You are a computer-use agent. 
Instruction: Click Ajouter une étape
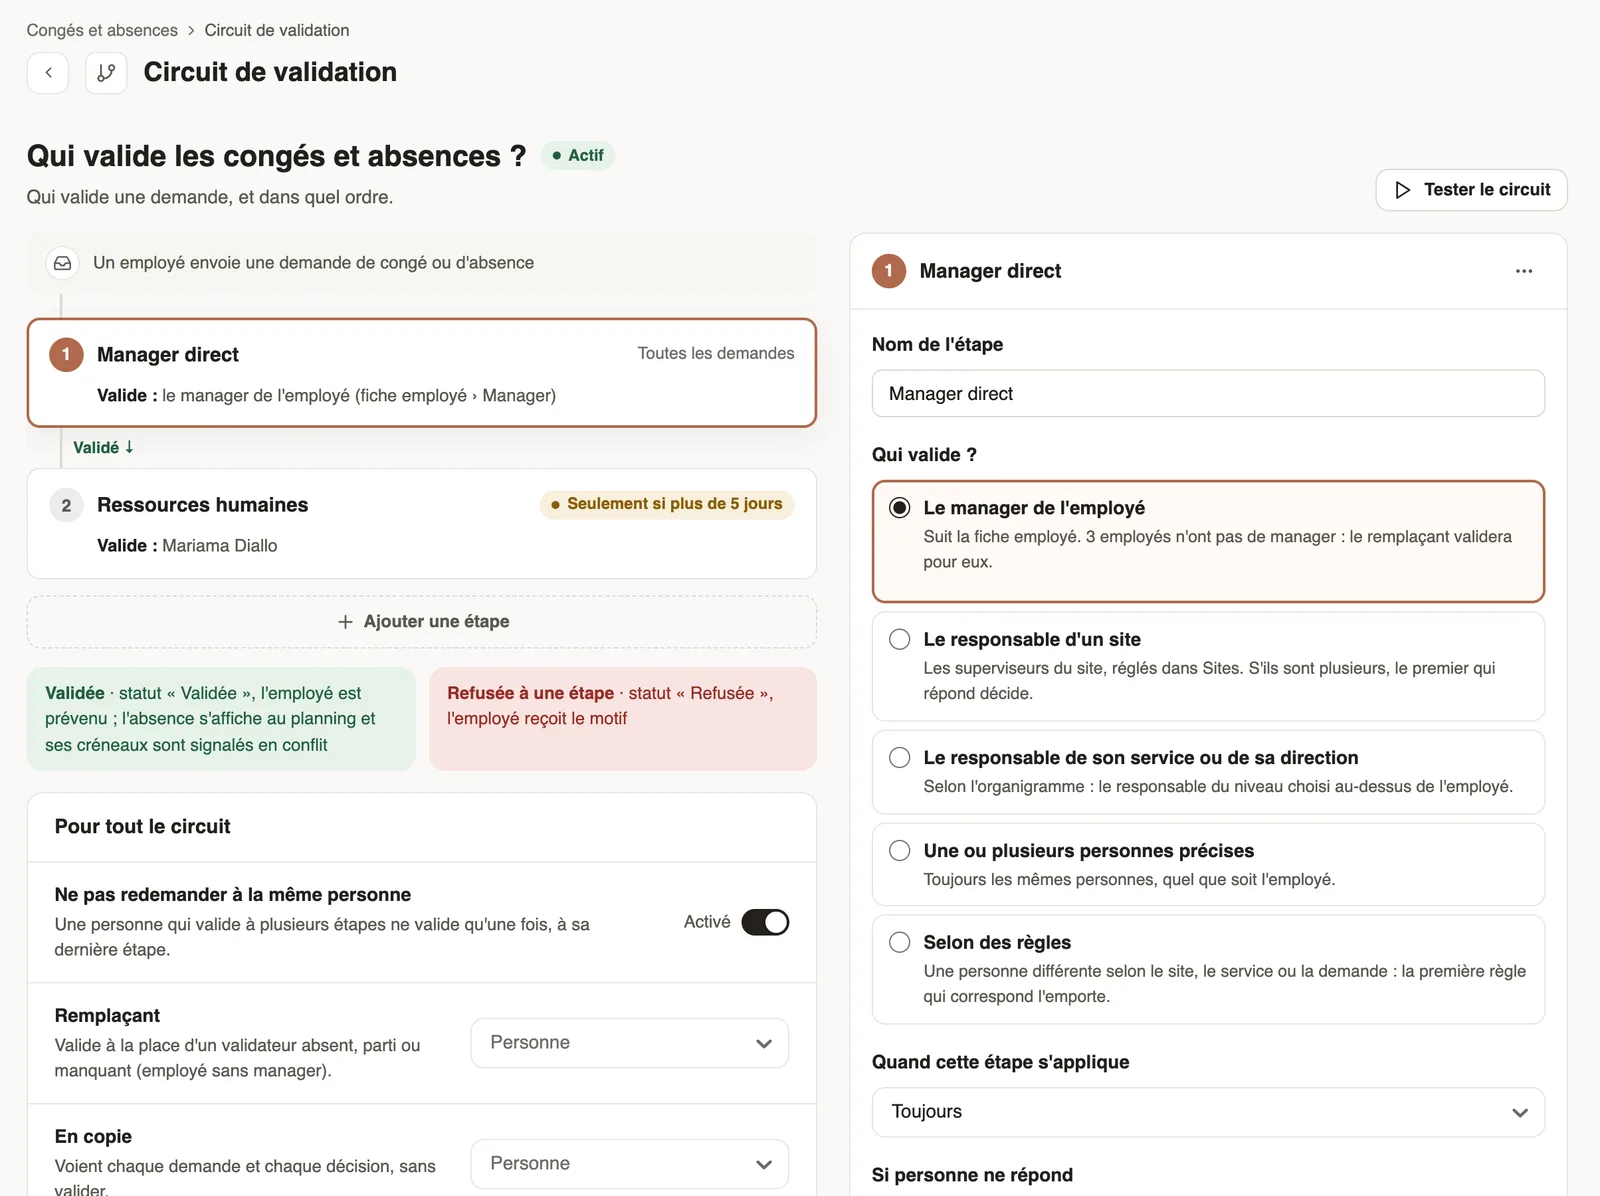coord(422,622)
